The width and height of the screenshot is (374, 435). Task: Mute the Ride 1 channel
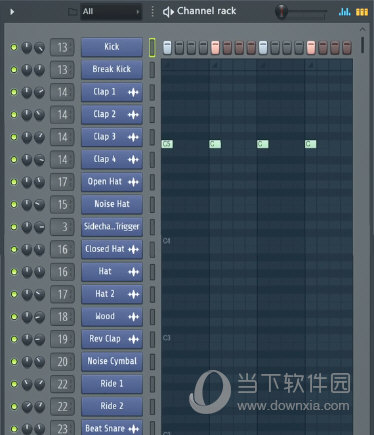pos(14,384)
